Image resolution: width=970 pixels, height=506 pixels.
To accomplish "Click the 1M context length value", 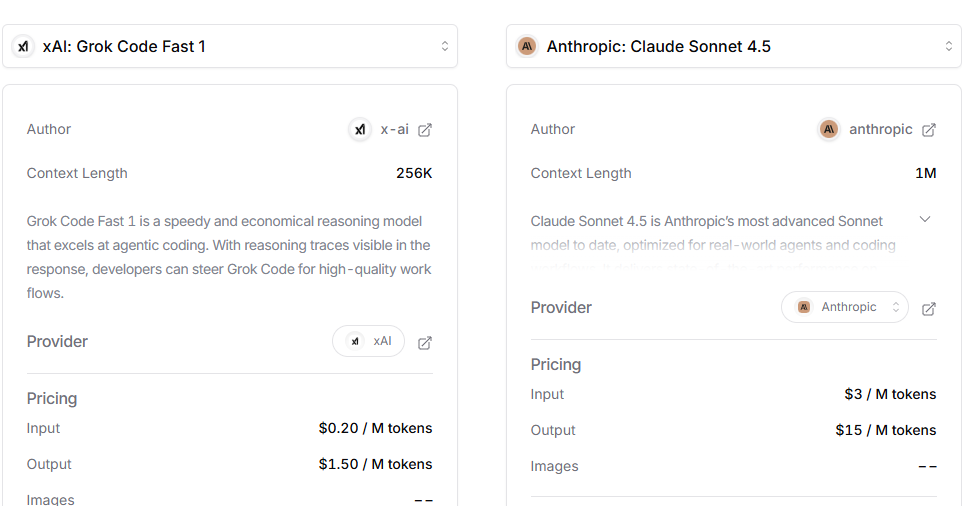I will [925, 174].
